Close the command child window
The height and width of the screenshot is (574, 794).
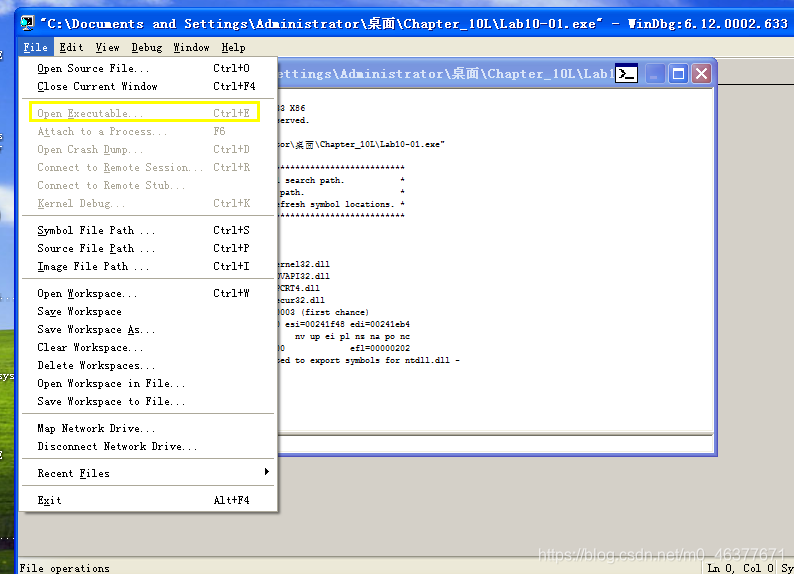(x=701, y=74)
